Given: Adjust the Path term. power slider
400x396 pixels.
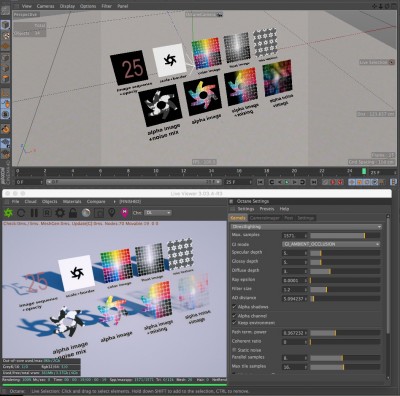Looking at the screenshot, I should 345,333.
